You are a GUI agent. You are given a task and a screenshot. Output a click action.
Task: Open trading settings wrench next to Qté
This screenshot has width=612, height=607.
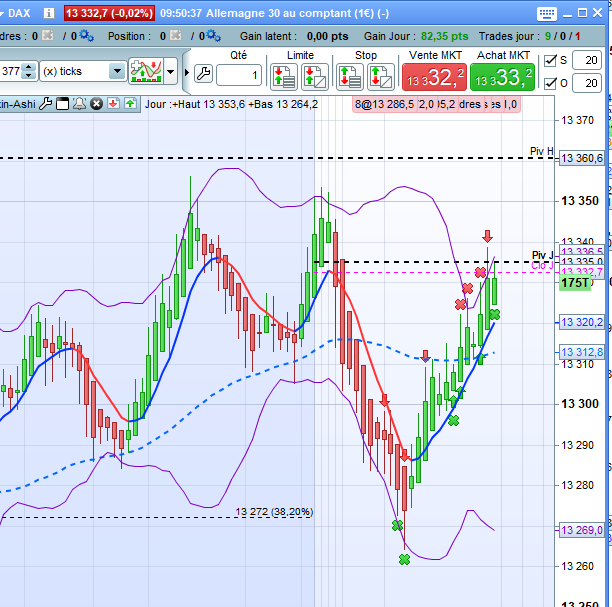click(203, 73)
